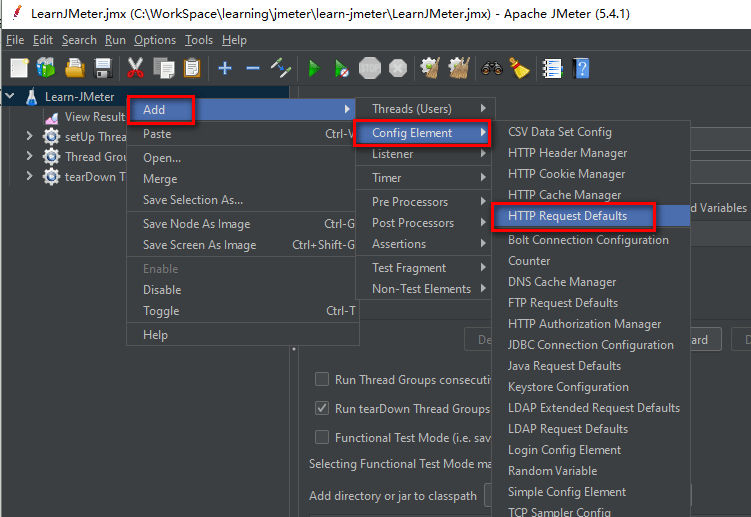Open the Post Processors submenu
Image resolution: width=751 pixels, height=517 pixels.
[423, 223]
